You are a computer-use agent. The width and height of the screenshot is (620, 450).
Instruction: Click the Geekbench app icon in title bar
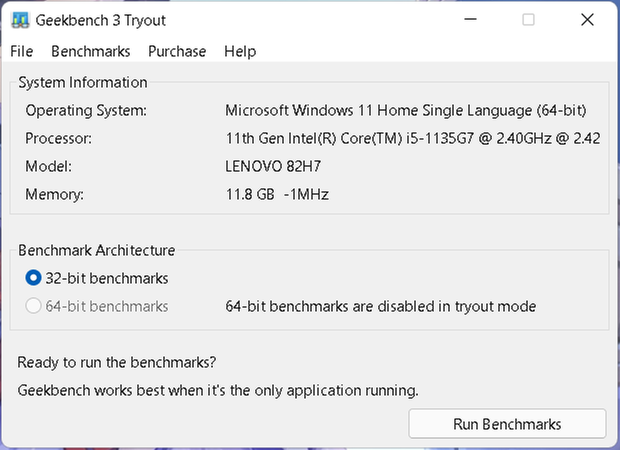coord(20,20)
